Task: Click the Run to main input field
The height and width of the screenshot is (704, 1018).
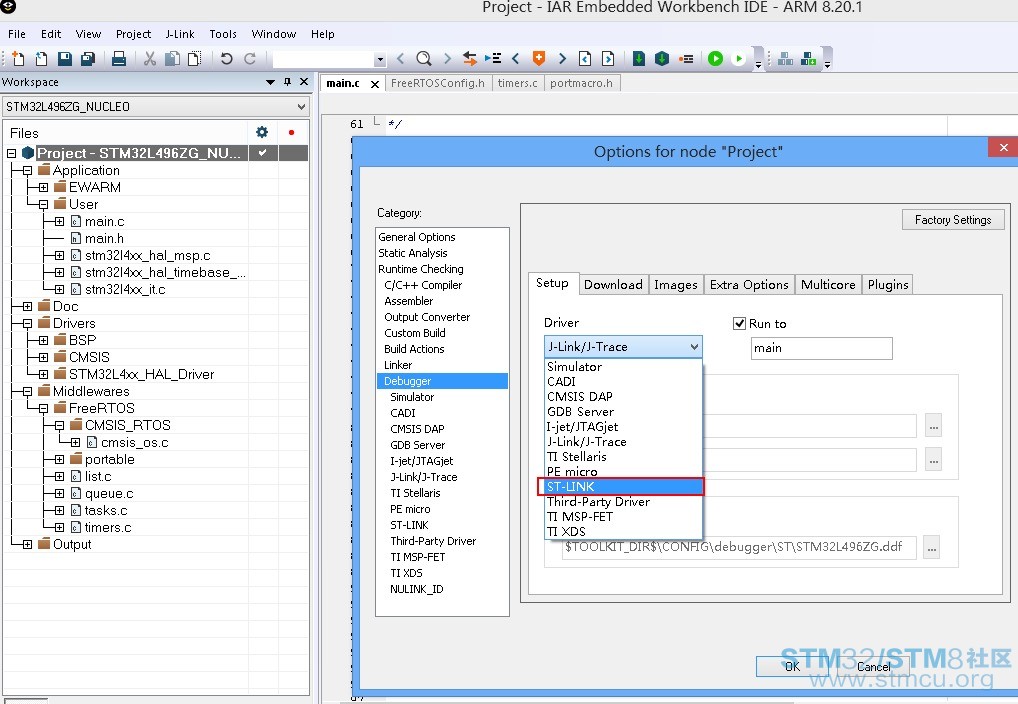Action: pyautogui.click(x=821, y=348)
